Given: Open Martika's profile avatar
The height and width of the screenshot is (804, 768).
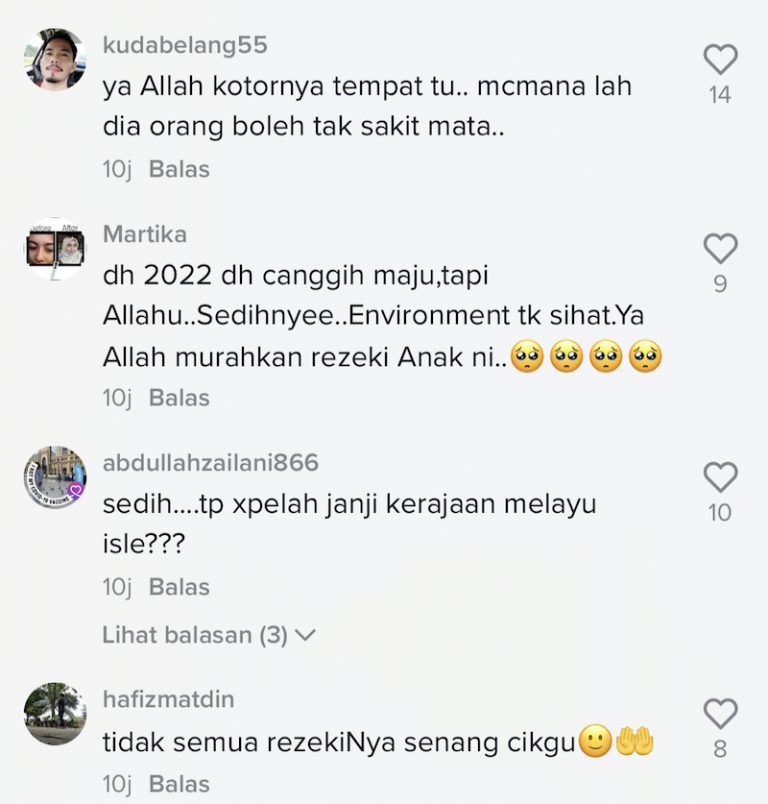Looking at the screenshot, I should pyautogui.click(x=55, y=249).
